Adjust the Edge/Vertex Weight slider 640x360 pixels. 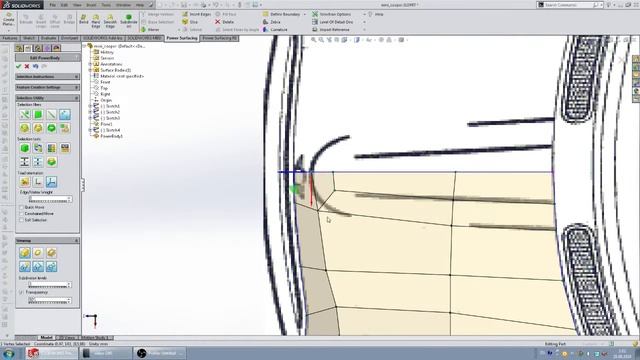point(50,199)
